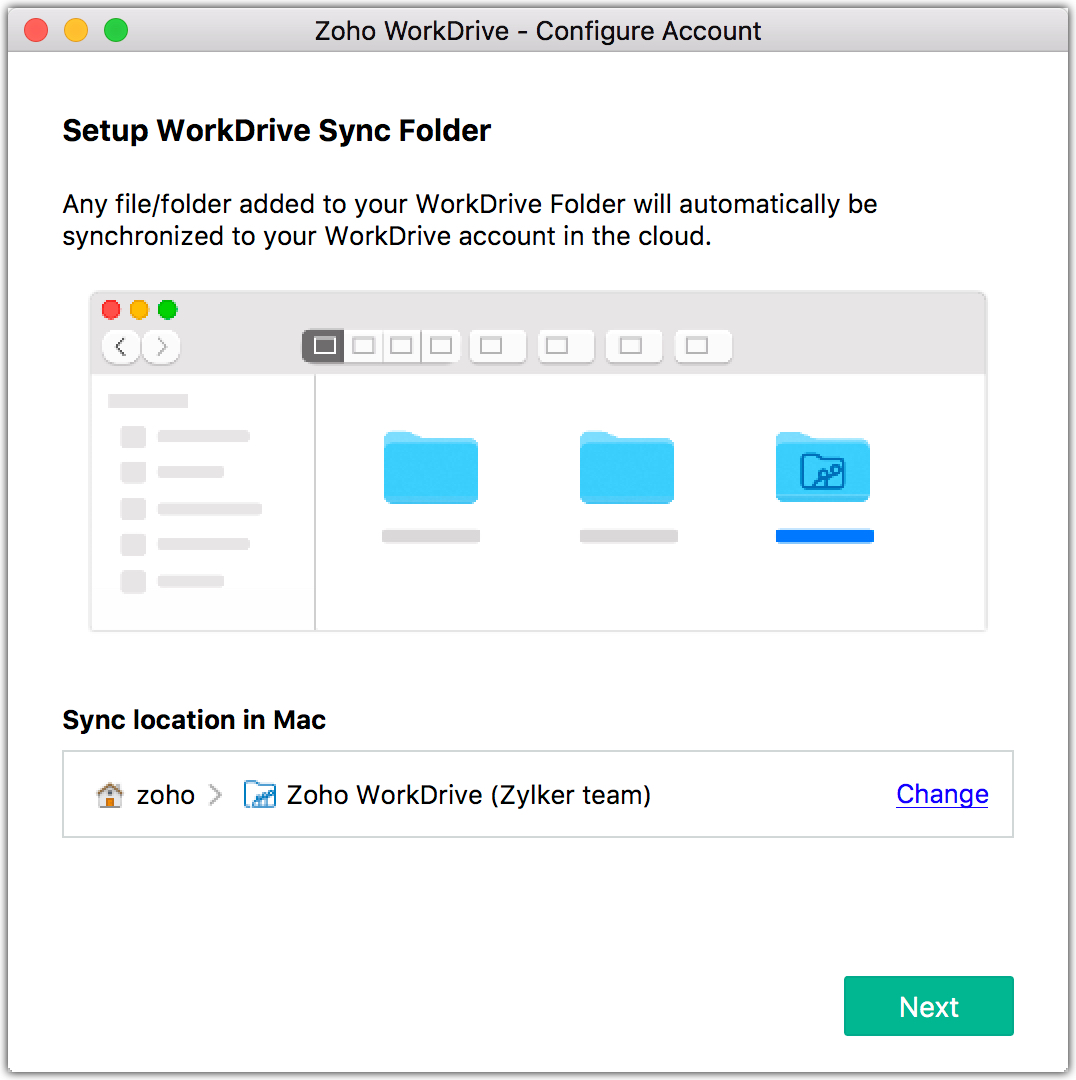Click the sync location path field
Viewport: 1076px width, 1080px height.
537,794
